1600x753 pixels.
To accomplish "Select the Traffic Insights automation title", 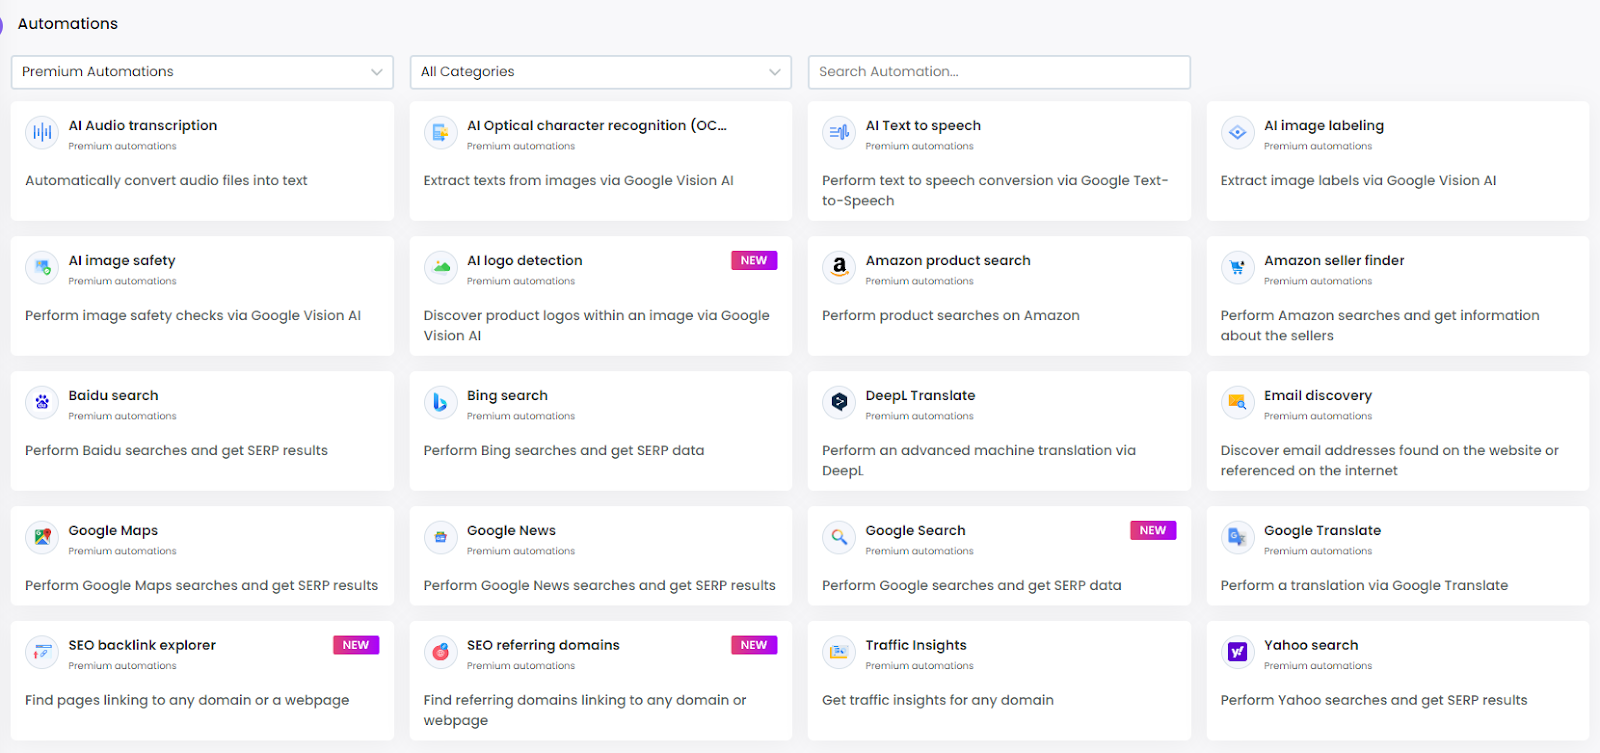I will (x=915, y=646).
